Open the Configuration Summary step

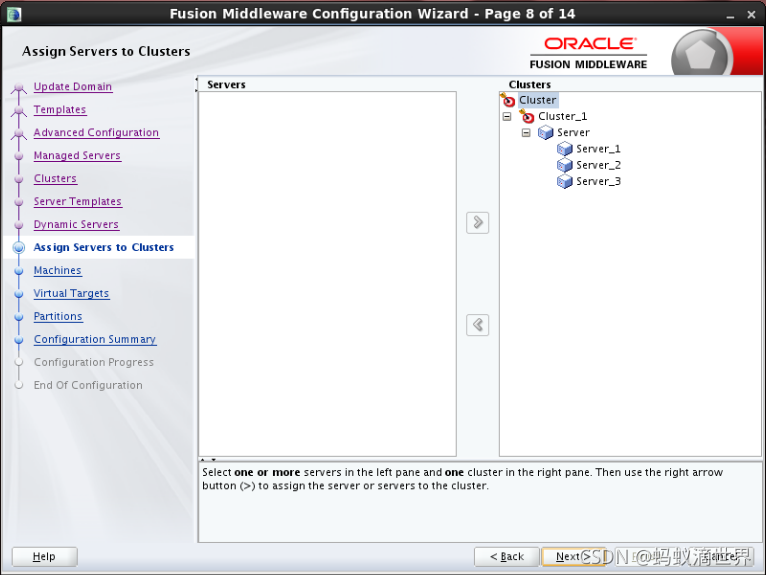[x=95, y=339]
